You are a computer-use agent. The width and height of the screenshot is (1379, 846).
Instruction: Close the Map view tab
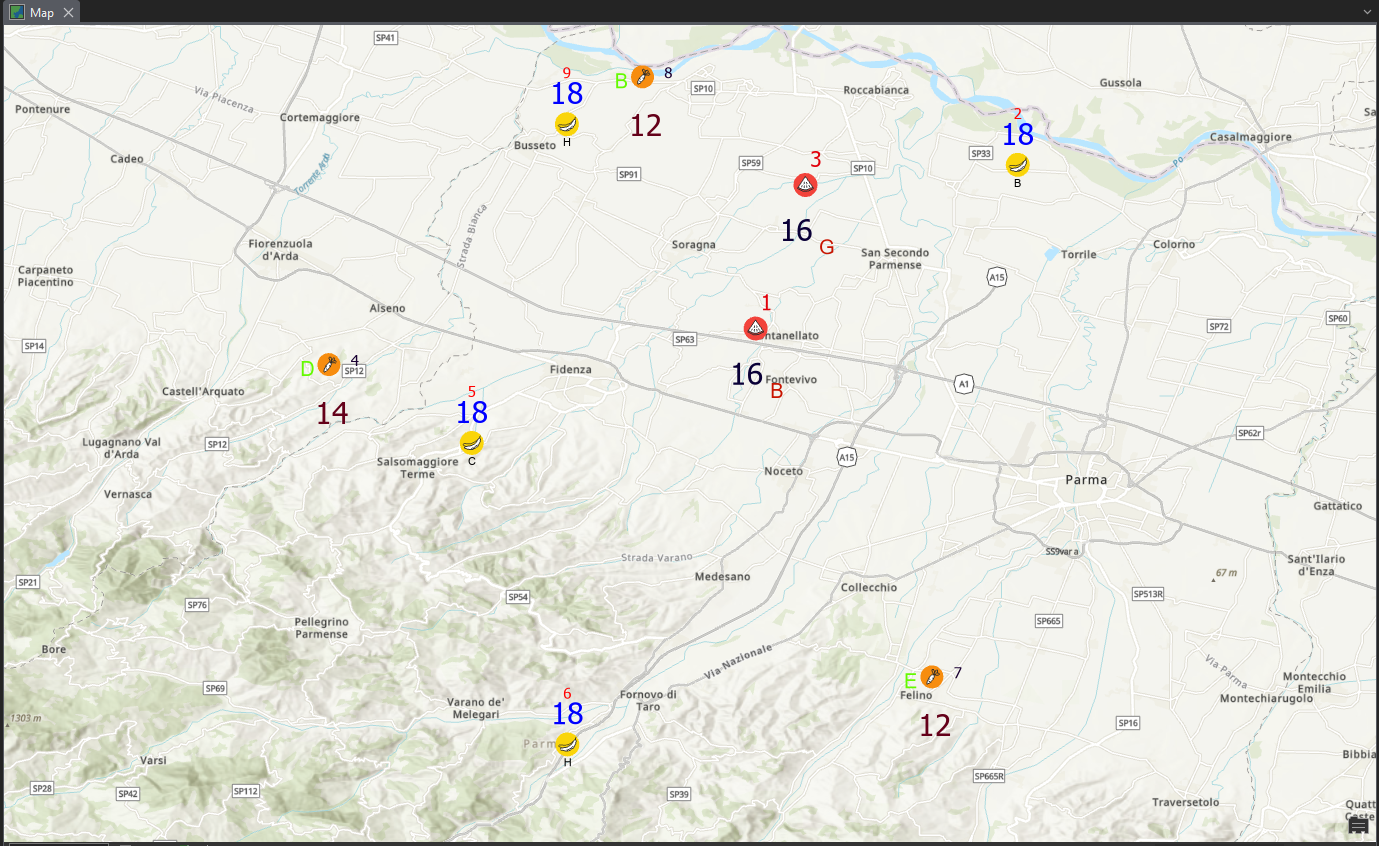coord(66,12)
